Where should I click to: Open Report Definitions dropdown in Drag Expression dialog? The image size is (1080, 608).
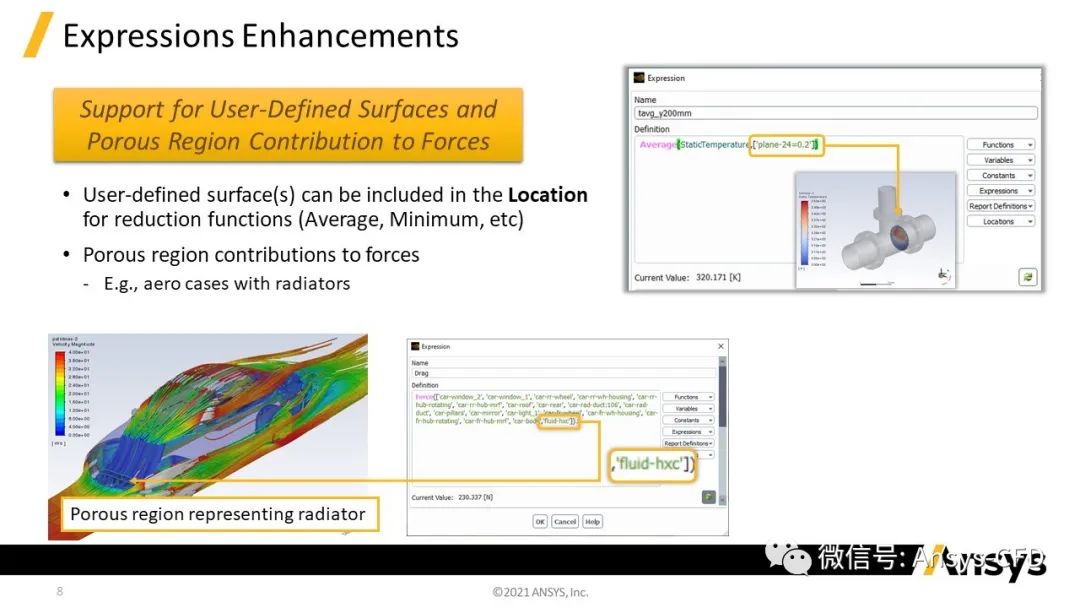point(688,443)
